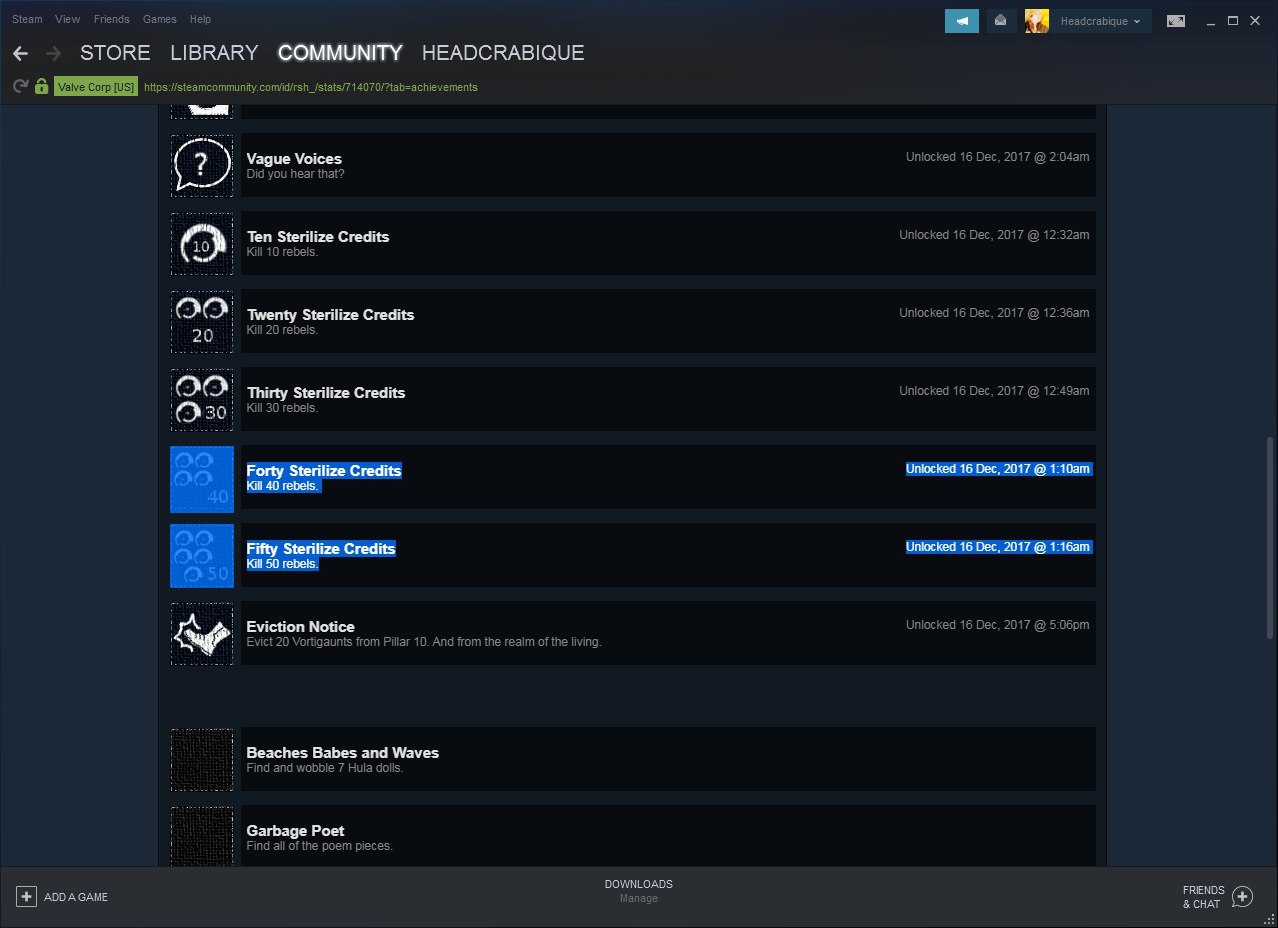
Task: Click the Evict 20 Vortigaunts description
Action: click(x=424, y=642)
